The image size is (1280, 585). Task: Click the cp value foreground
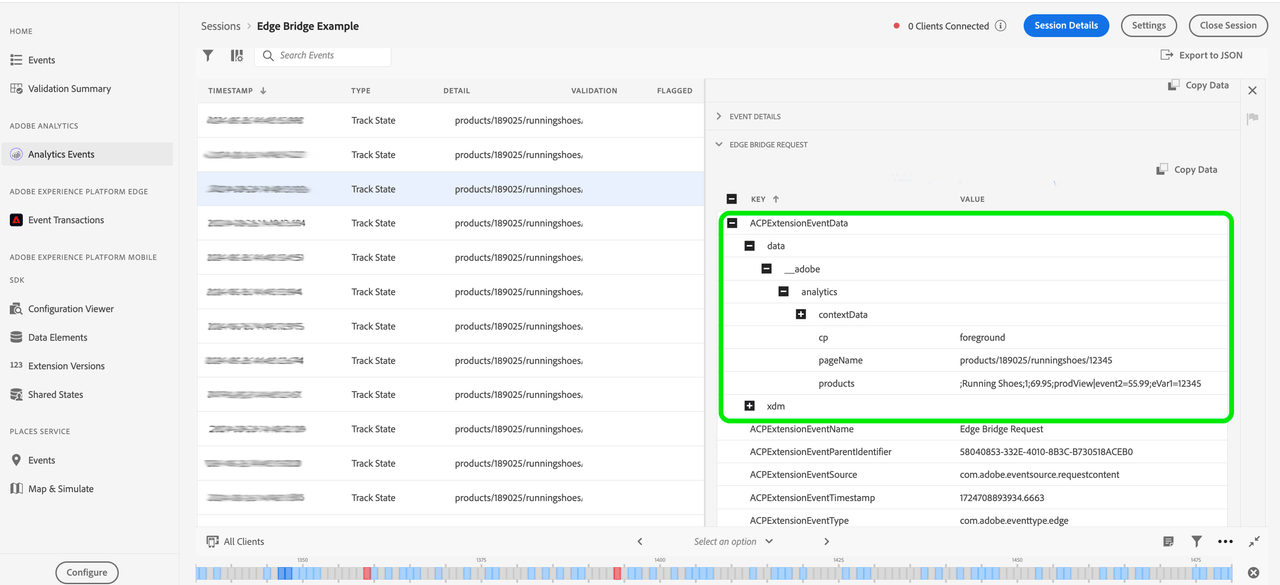(983, 338)
